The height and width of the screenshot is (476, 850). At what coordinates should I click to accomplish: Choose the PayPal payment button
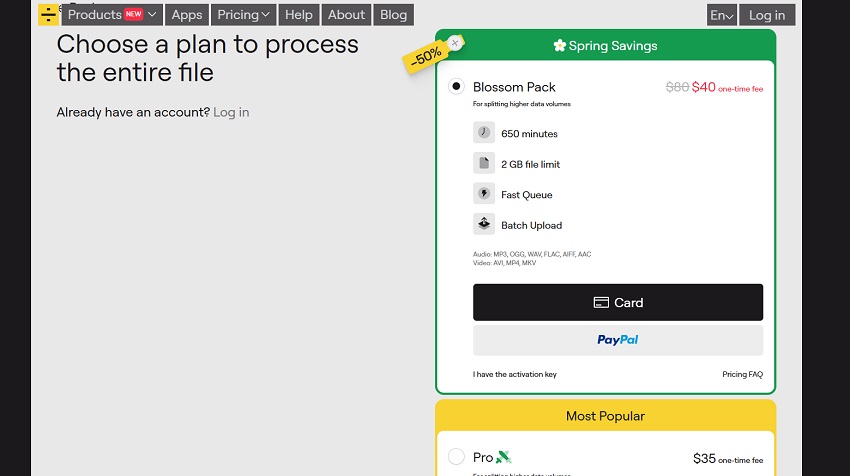[617, 340]
